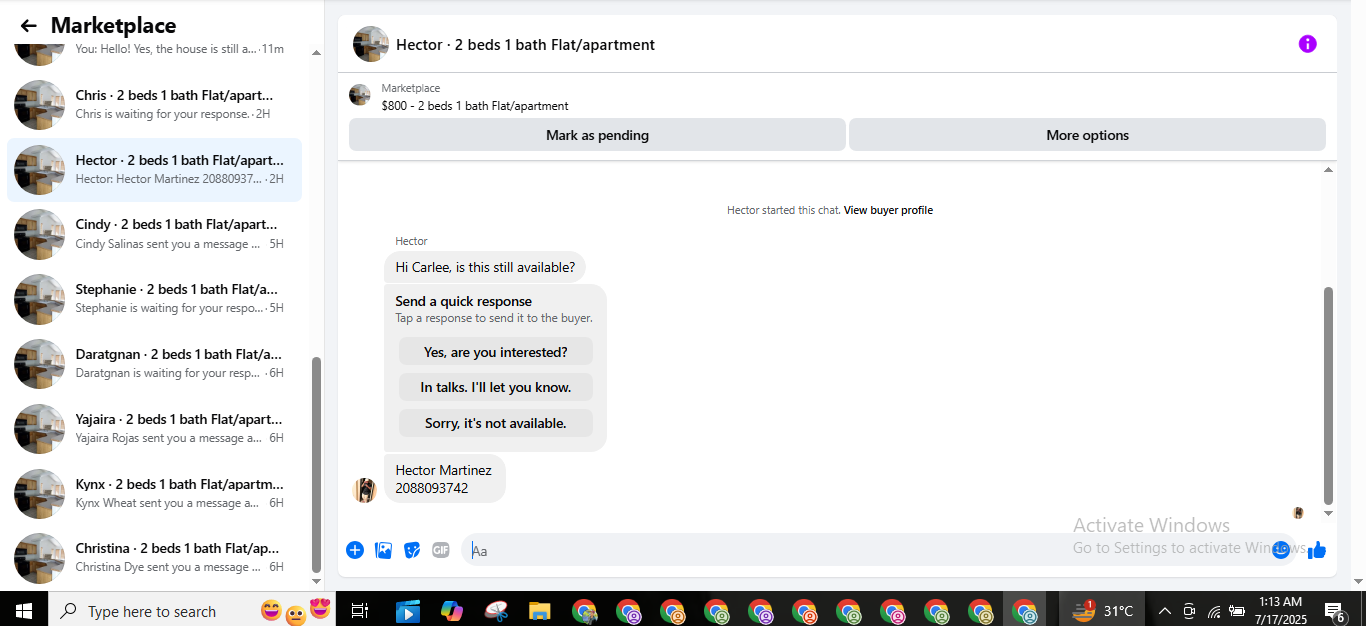Open Kynx conversation in list

[x=154, y=494]
